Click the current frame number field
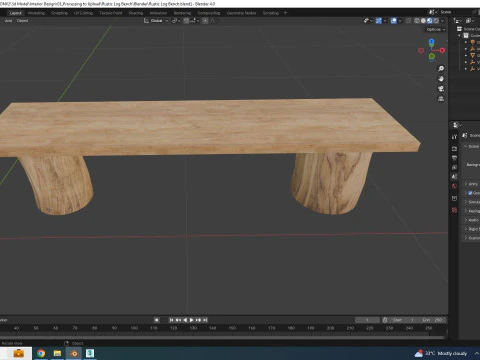This screenshot has height=360, width=480. 367,320
